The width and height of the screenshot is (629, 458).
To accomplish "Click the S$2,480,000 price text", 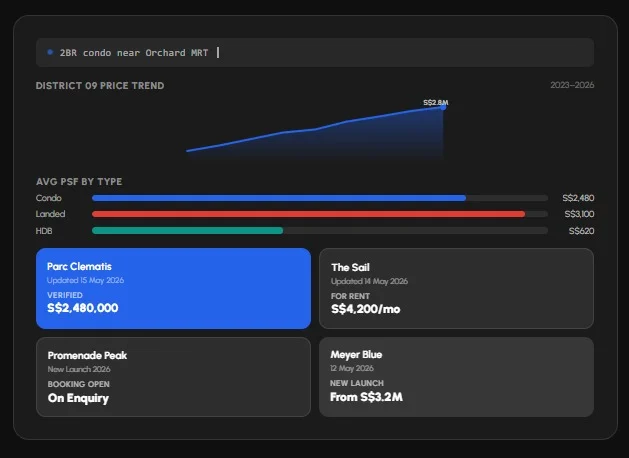I will (83, 308).
